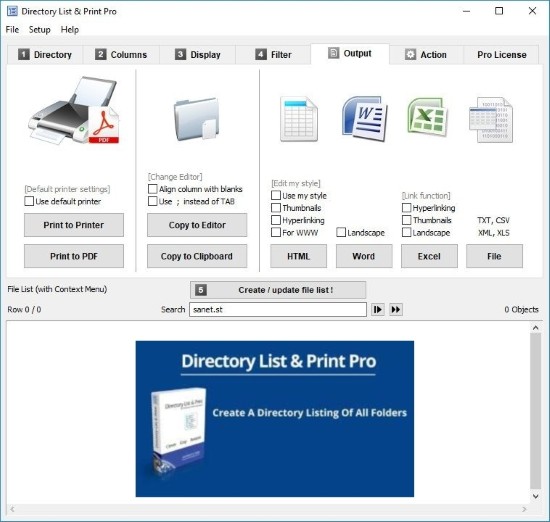Check Use ; instead of TAB
Image resolution: width=550 pixels, height=522 pixels.
pyautogui.click(x=153, y=201)
